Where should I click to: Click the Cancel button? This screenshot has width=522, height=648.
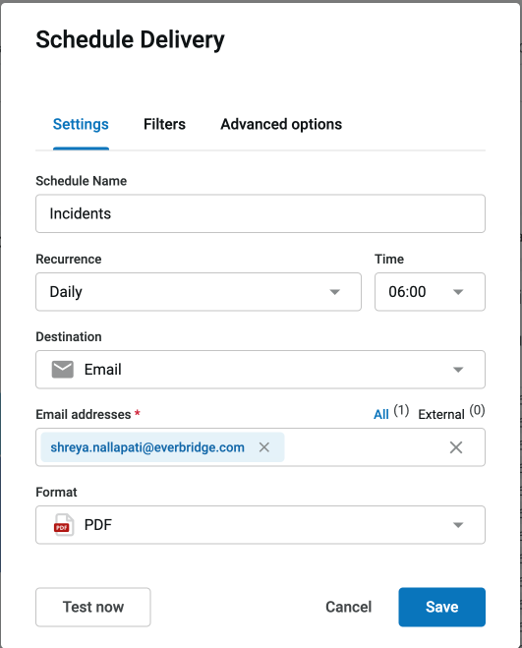pyautogui.click(x=348, y=607)
